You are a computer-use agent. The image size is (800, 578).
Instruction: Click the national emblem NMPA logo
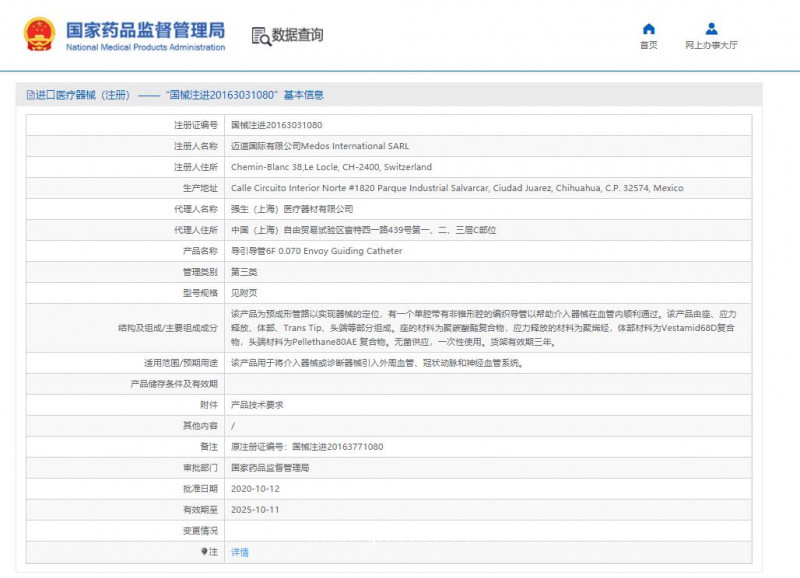click(37, 31)
